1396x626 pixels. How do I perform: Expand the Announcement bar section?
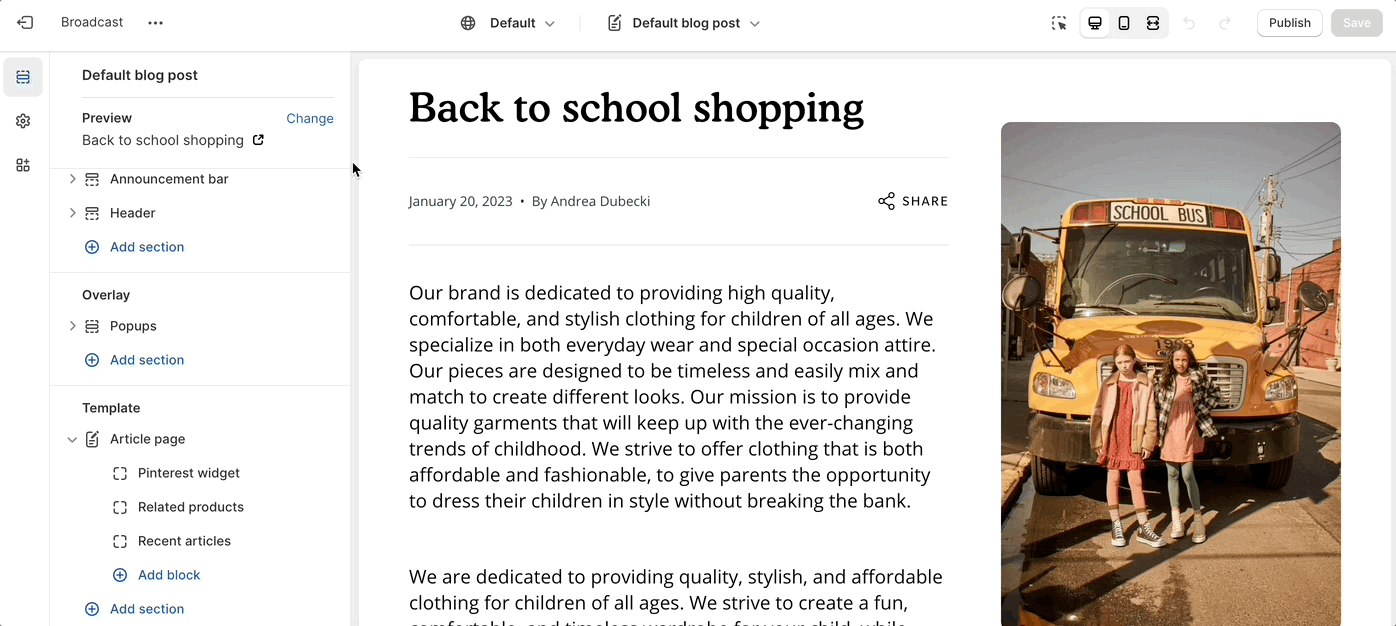click(x=72, y=179)
